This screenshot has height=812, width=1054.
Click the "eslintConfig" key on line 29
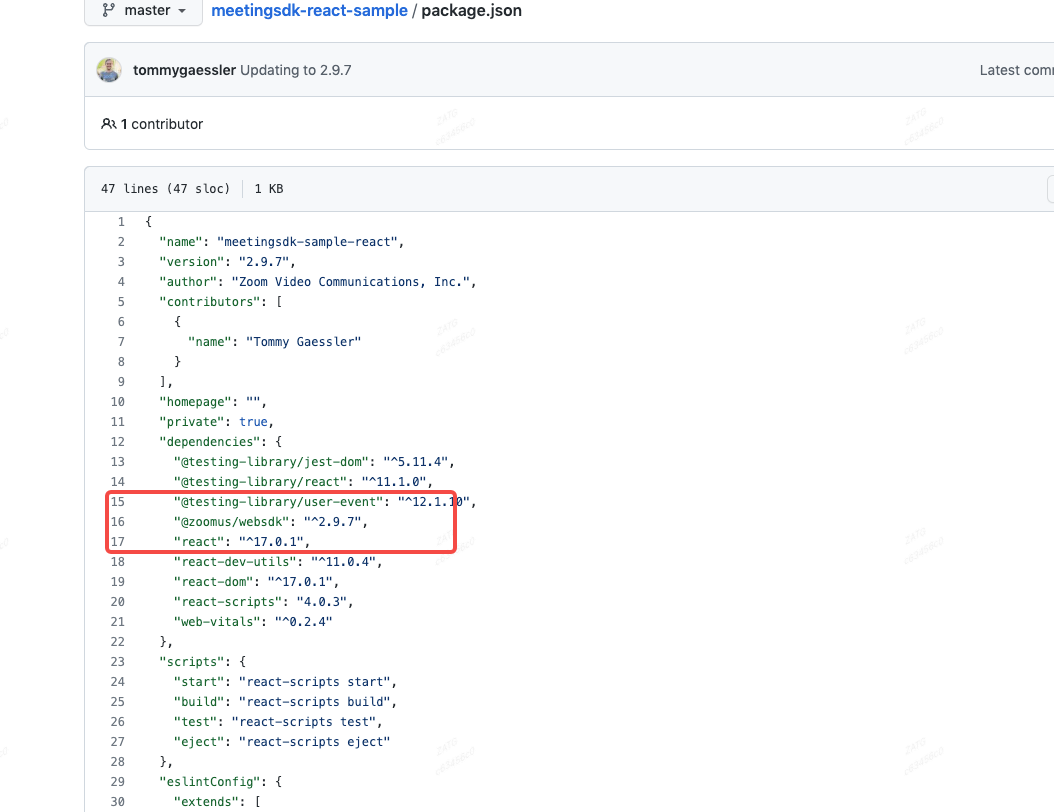(x=209, y=782)
